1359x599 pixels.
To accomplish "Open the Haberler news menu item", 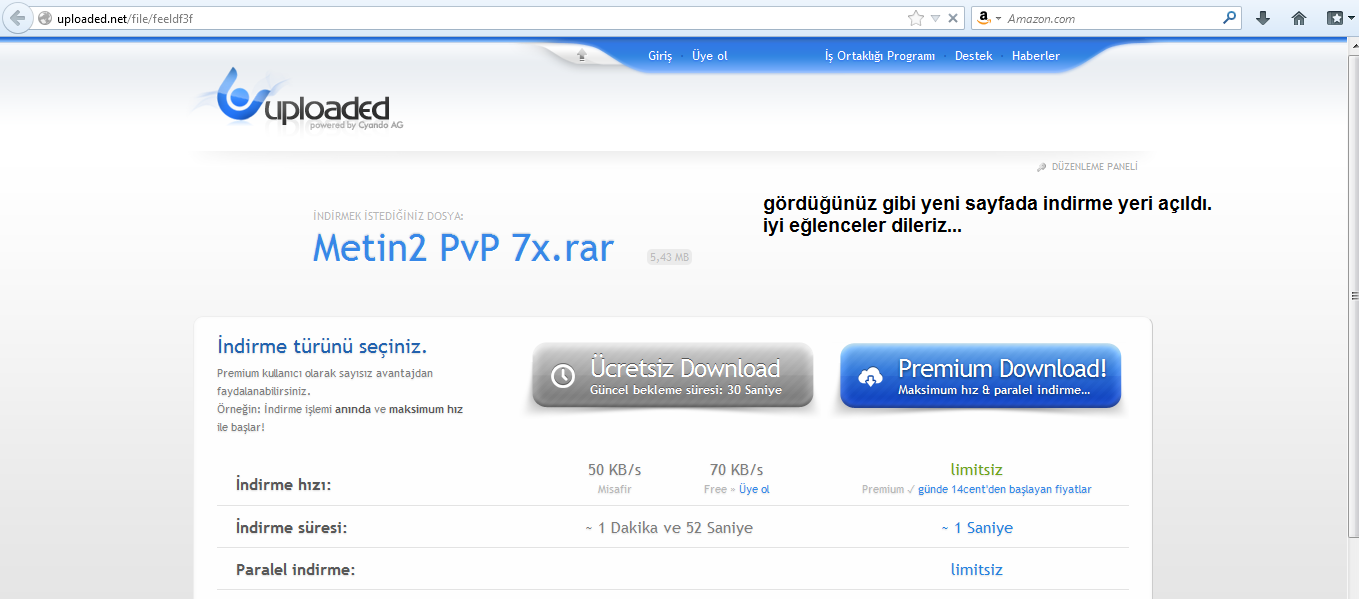I will tap(1036, 56).
